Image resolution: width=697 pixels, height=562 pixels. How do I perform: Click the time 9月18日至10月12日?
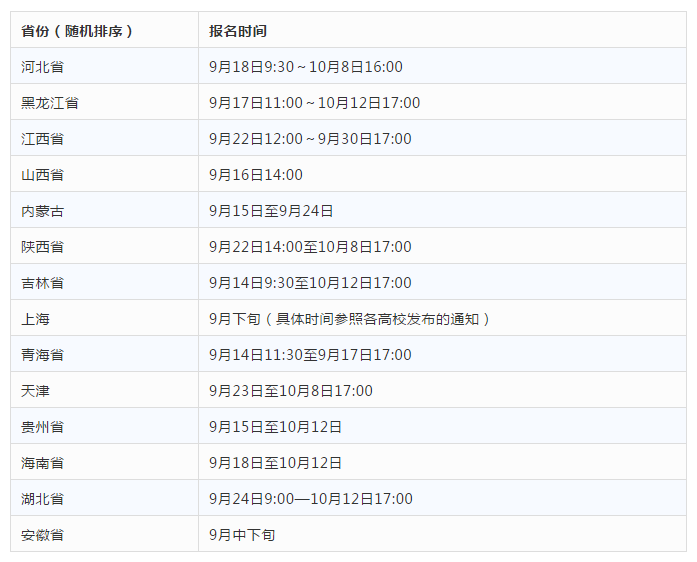point(276,463)
